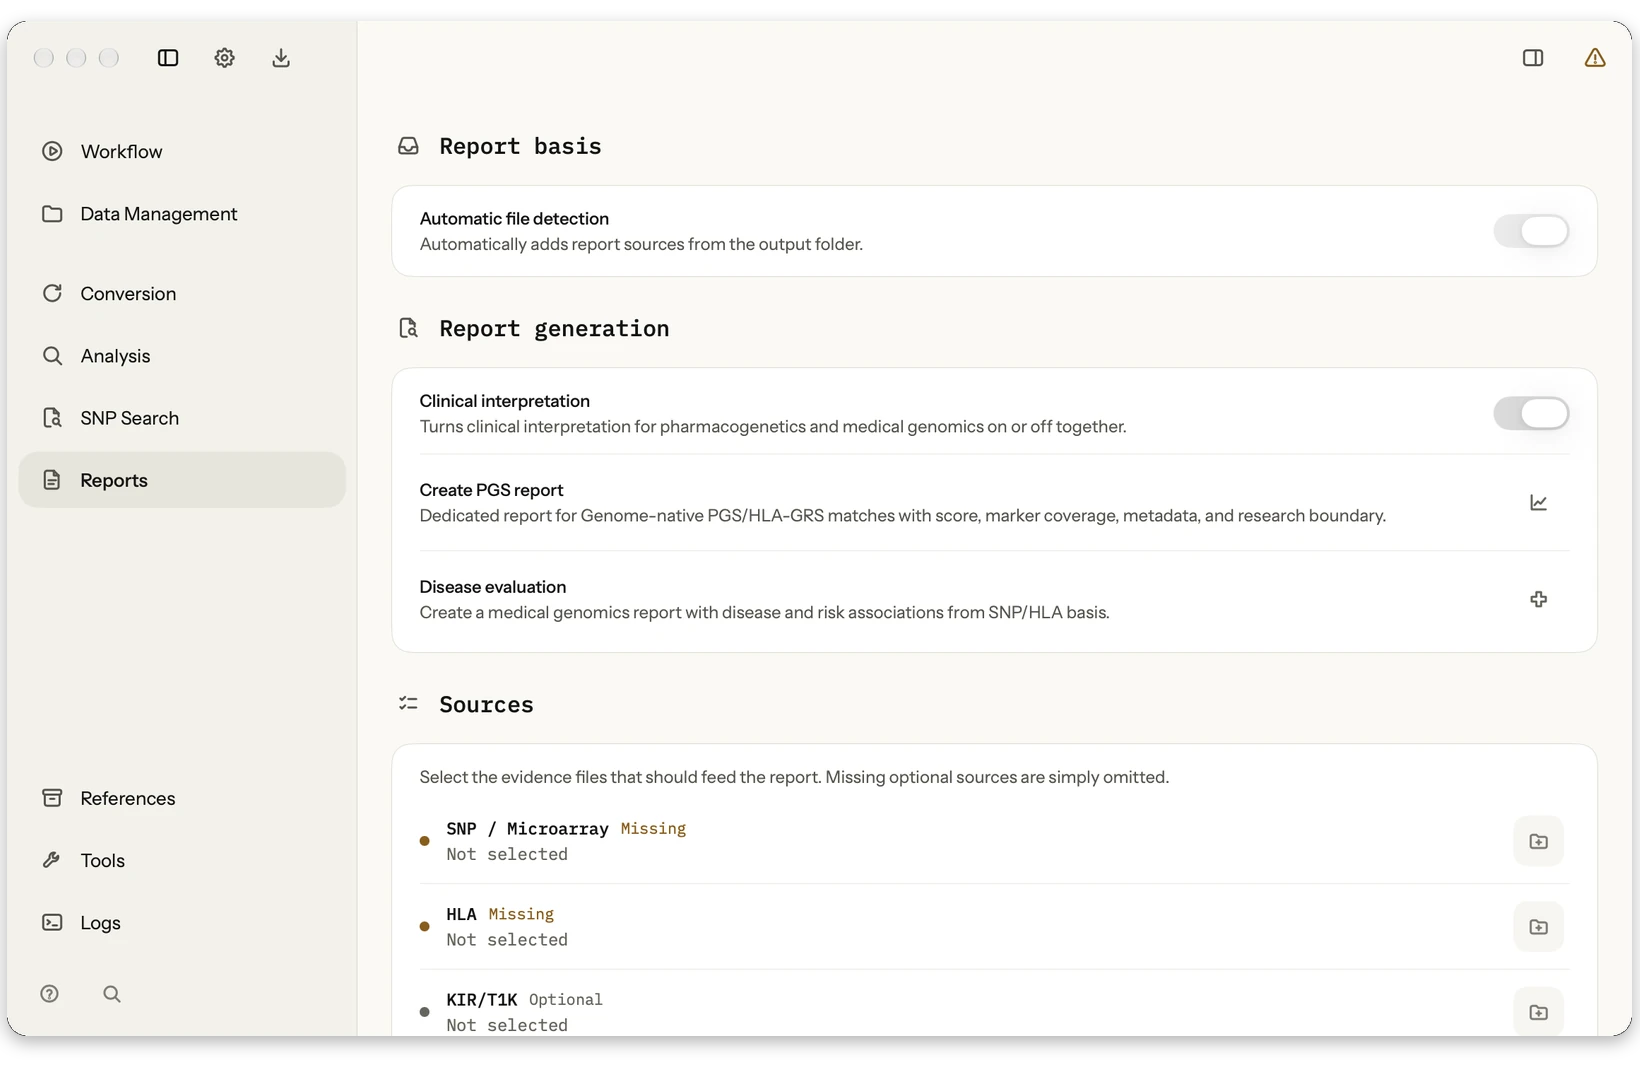Open Tools in the sidebar
The height and width of the screenshot is (1075, 1640).
[x=182, y=860]
